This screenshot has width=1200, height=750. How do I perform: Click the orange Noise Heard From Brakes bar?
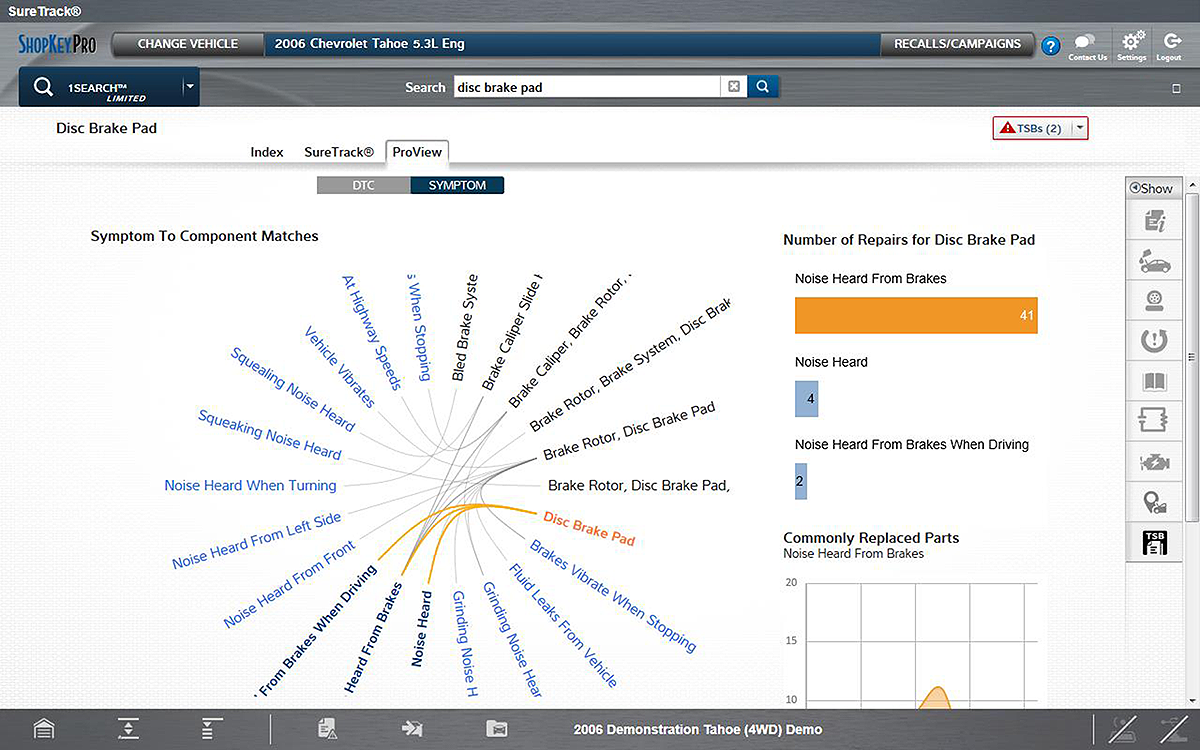[x=915, y=315]
